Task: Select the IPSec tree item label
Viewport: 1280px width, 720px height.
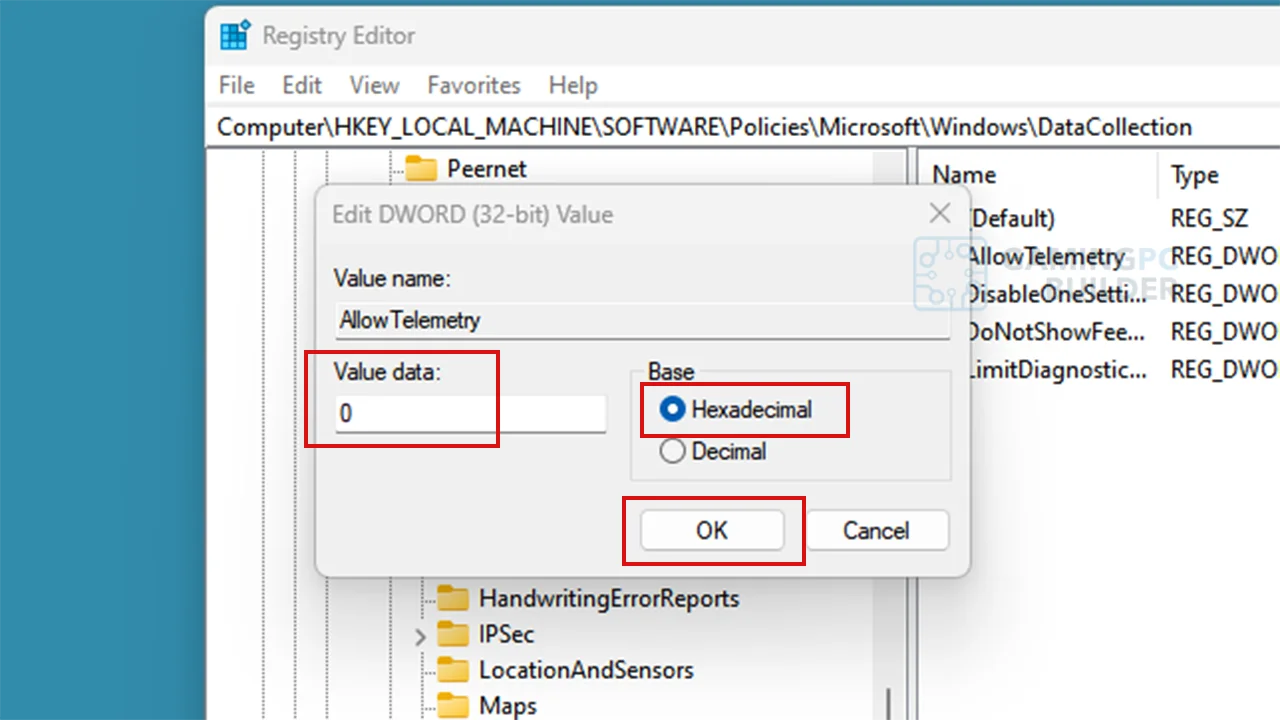Action: tap(506, 634)
